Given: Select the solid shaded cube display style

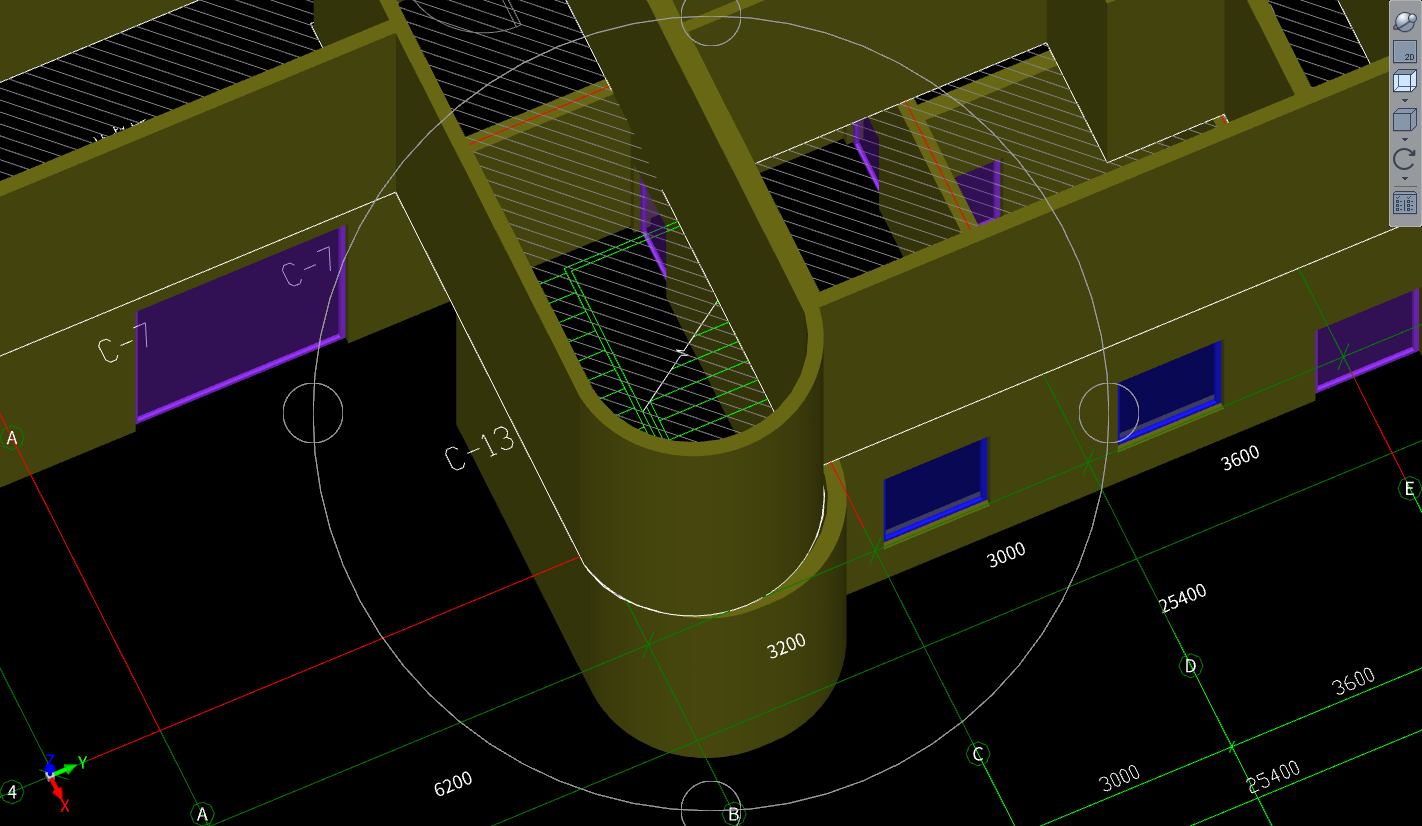Looking at the screenshot, I should (x=1405, y=120).
